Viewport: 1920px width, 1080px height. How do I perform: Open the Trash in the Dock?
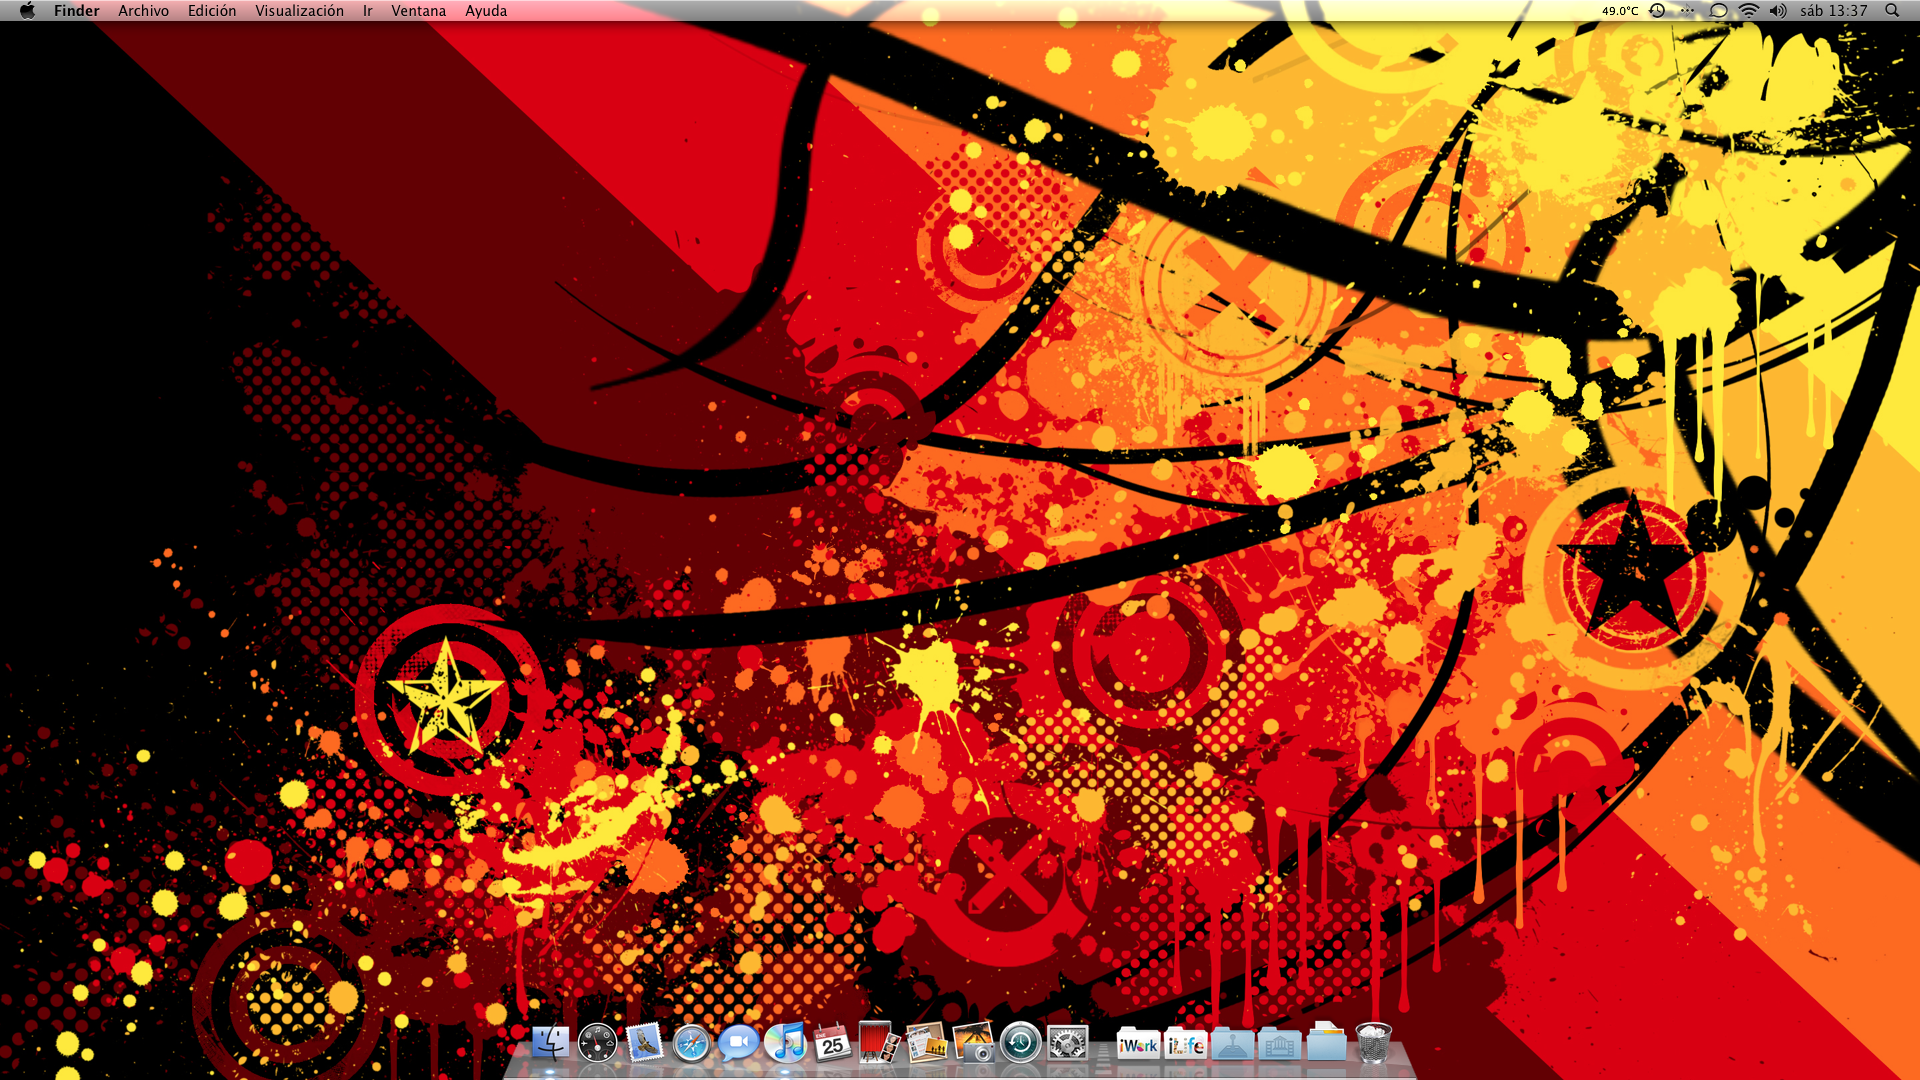click(1373, 1043)
